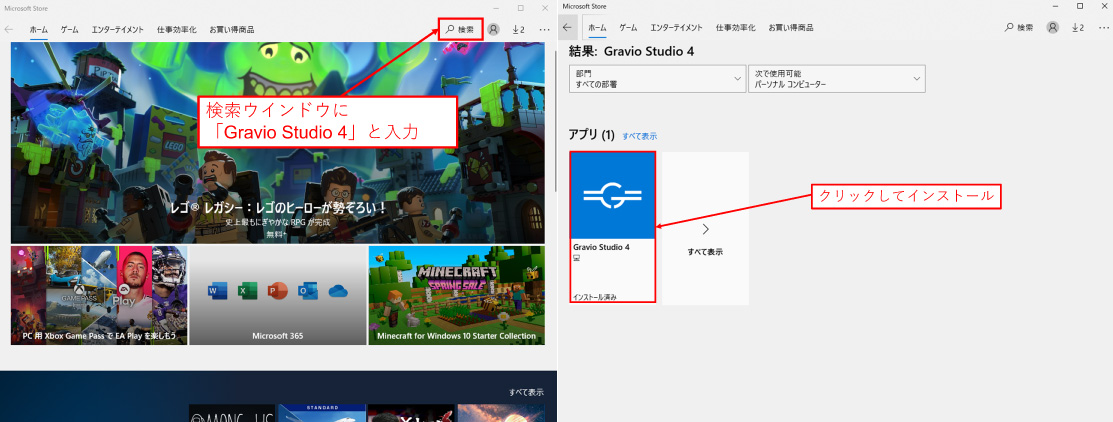This screenshot has height=422, width=1113.
Task: Open downloads indicator in left window
Action: [x=518, y=29]
